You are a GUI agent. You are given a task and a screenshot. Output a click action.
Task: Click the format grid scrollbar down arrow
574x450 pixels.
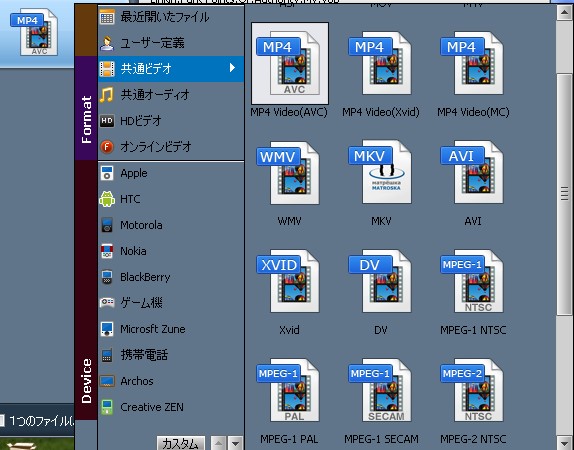click(564, 442)
